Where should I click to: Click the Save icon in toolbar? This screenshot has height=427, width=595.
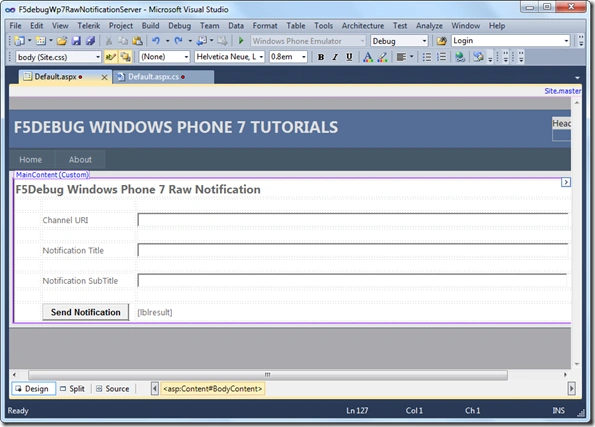(x=76, y=41)
